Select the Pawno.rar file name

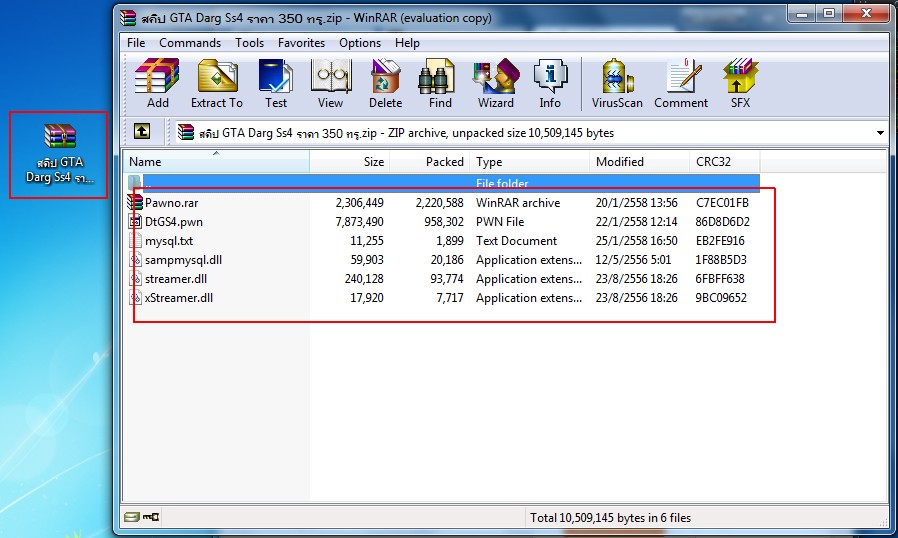click(x=171, y=203)
